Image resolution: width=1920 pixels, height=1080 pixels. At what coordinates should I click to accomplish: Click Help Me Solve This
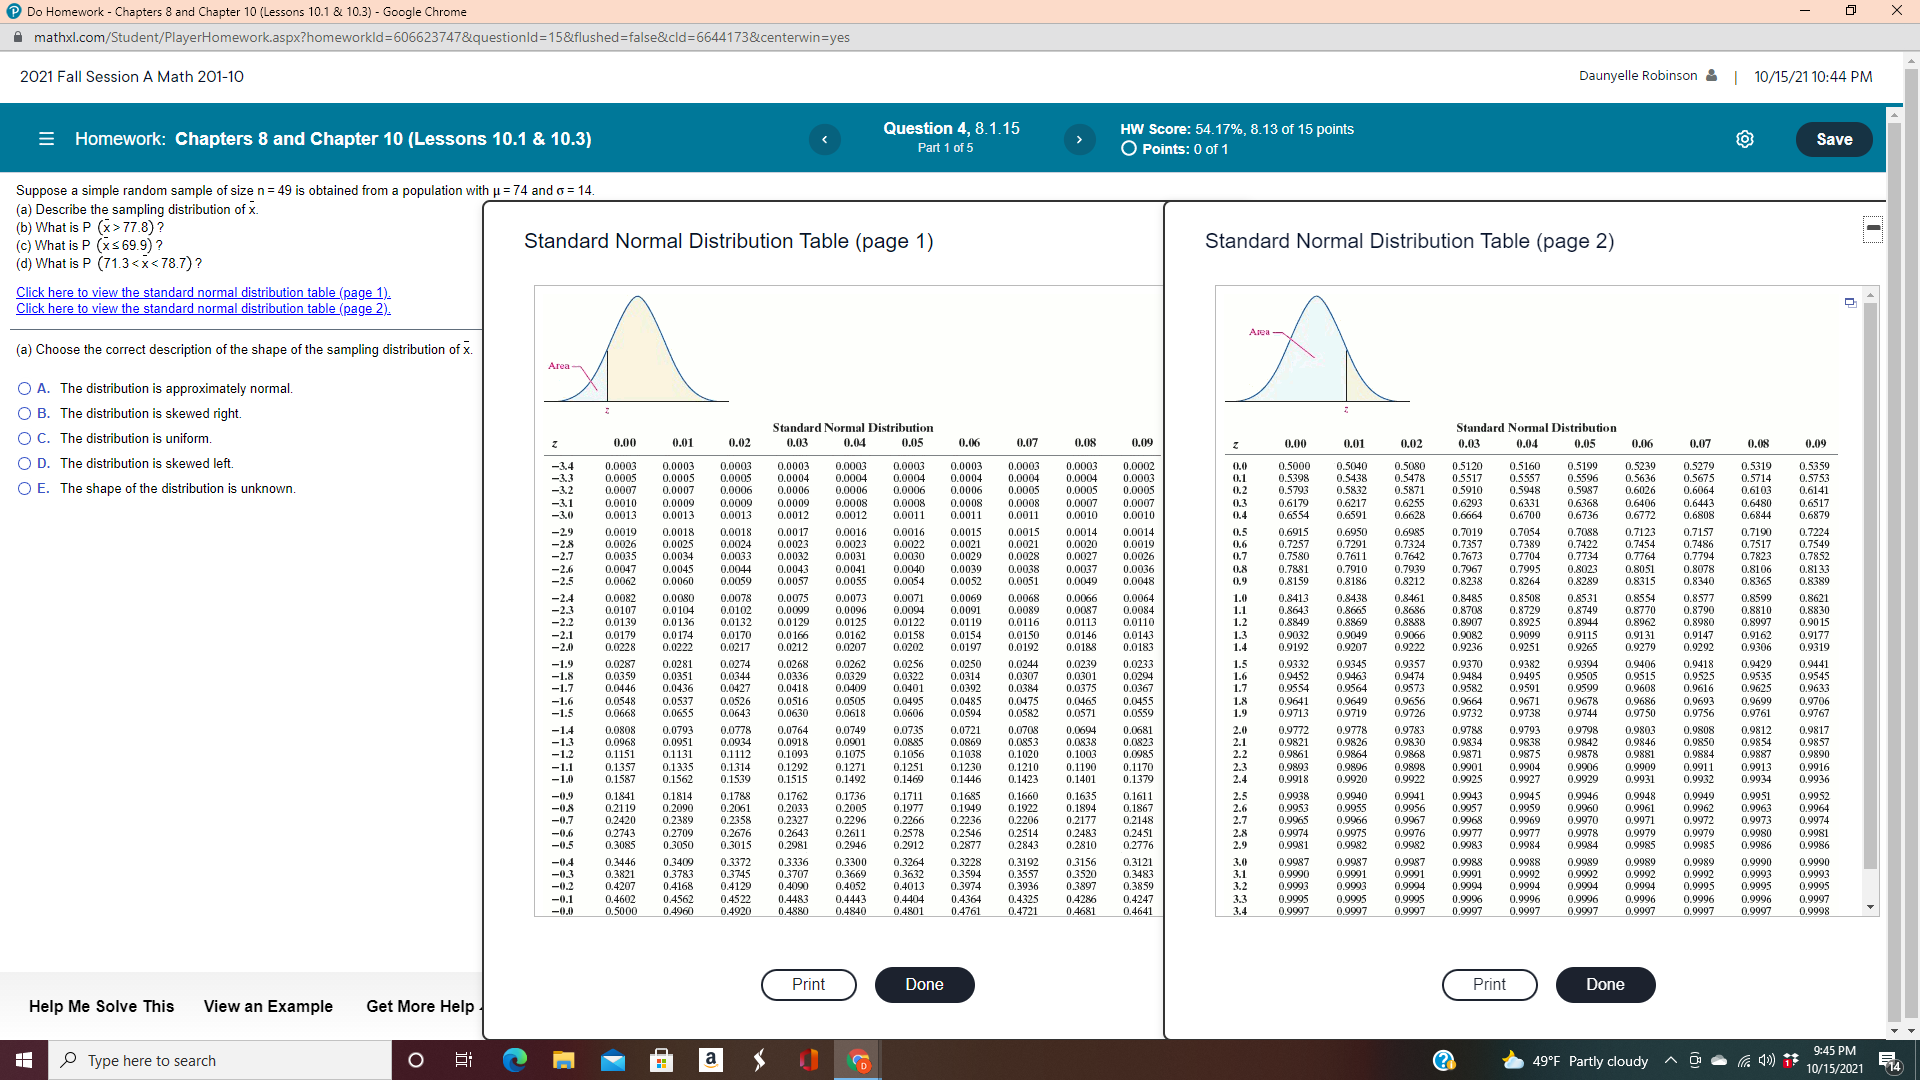coord(101,1006)
